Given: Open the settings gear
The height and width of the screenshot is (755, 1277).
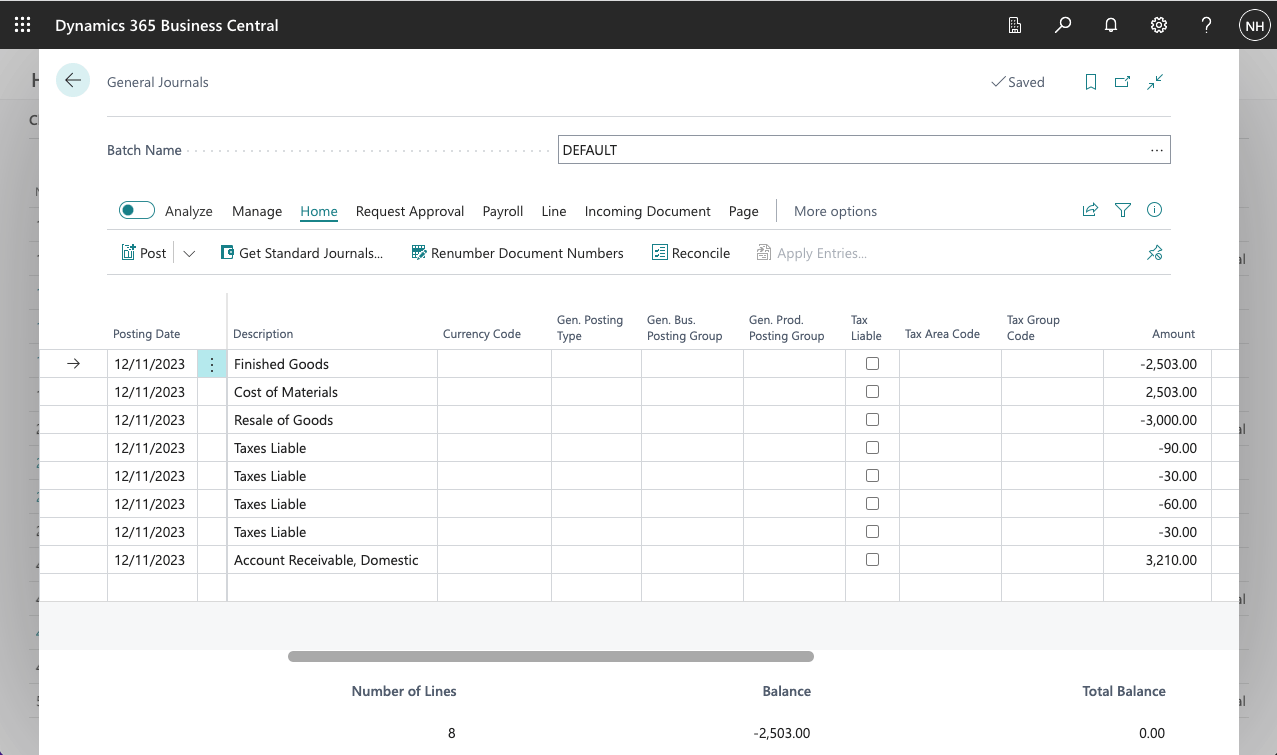Looking at the screenshot, I should coord(1159,25).
